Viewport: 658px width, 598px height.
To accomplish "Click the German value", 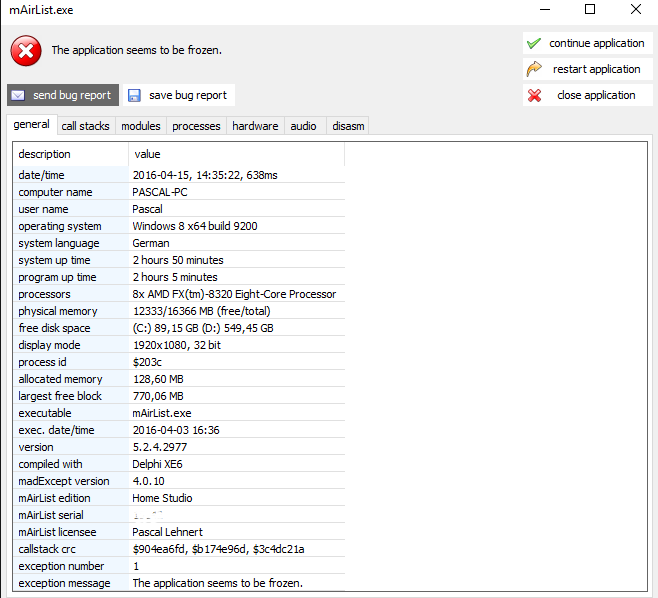I will click(x=151, y=243).
